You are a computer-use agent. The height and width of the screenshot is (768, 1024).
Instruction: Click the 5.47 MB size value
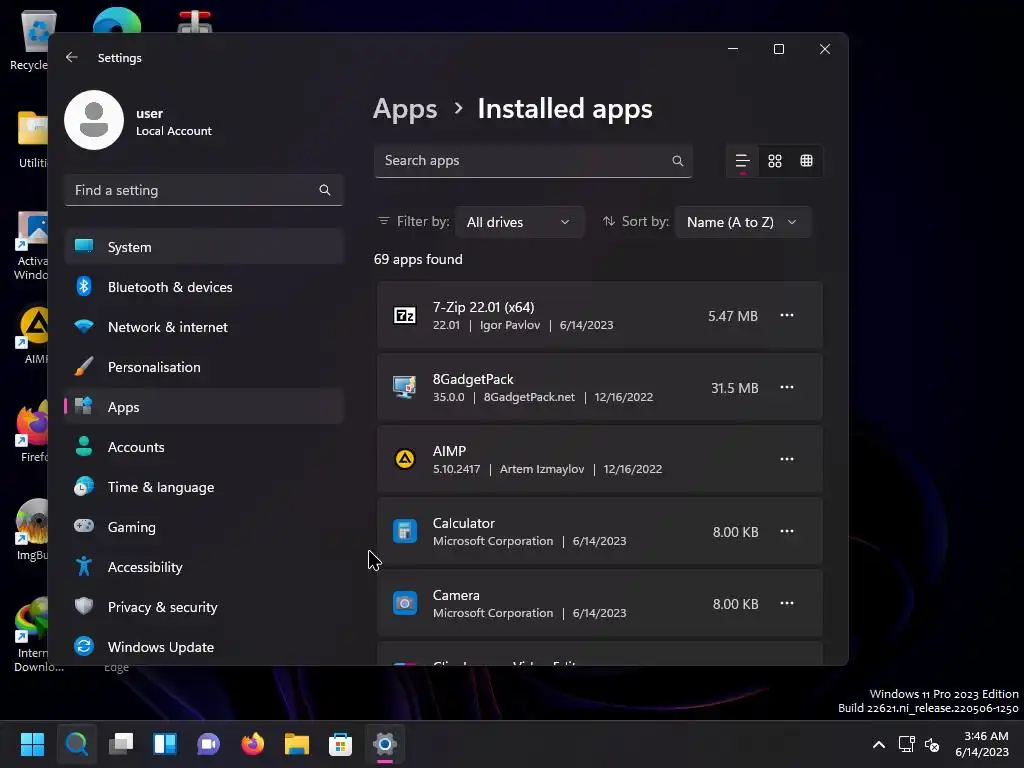click(x=733, y=316)
